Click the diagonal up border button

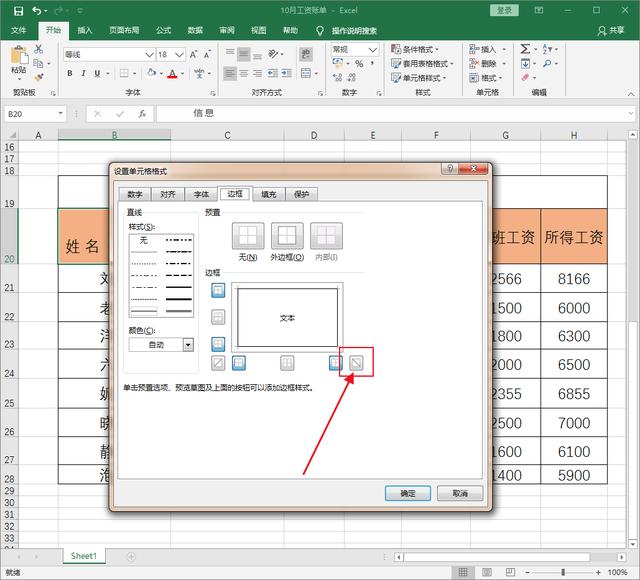coord(218,363)
